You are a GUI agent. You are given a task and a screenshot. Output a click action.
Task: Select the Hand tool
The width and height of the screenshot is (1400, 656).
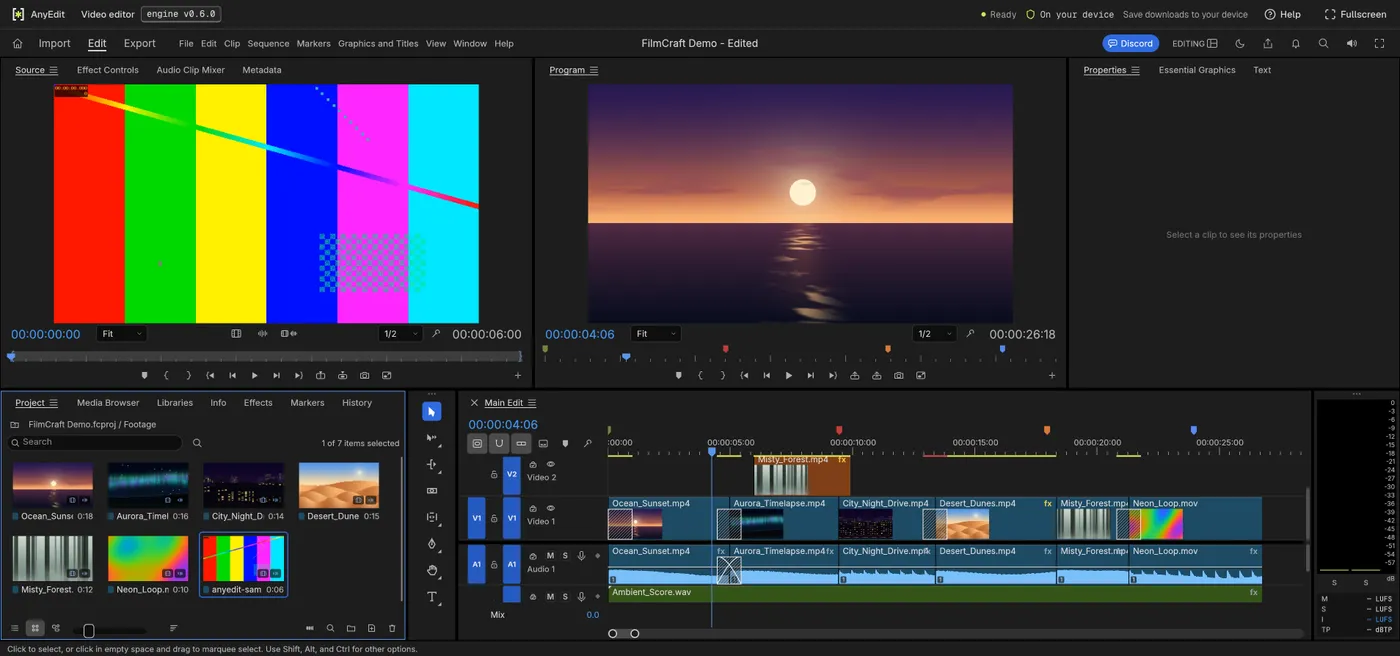click(x=432, y=571)
